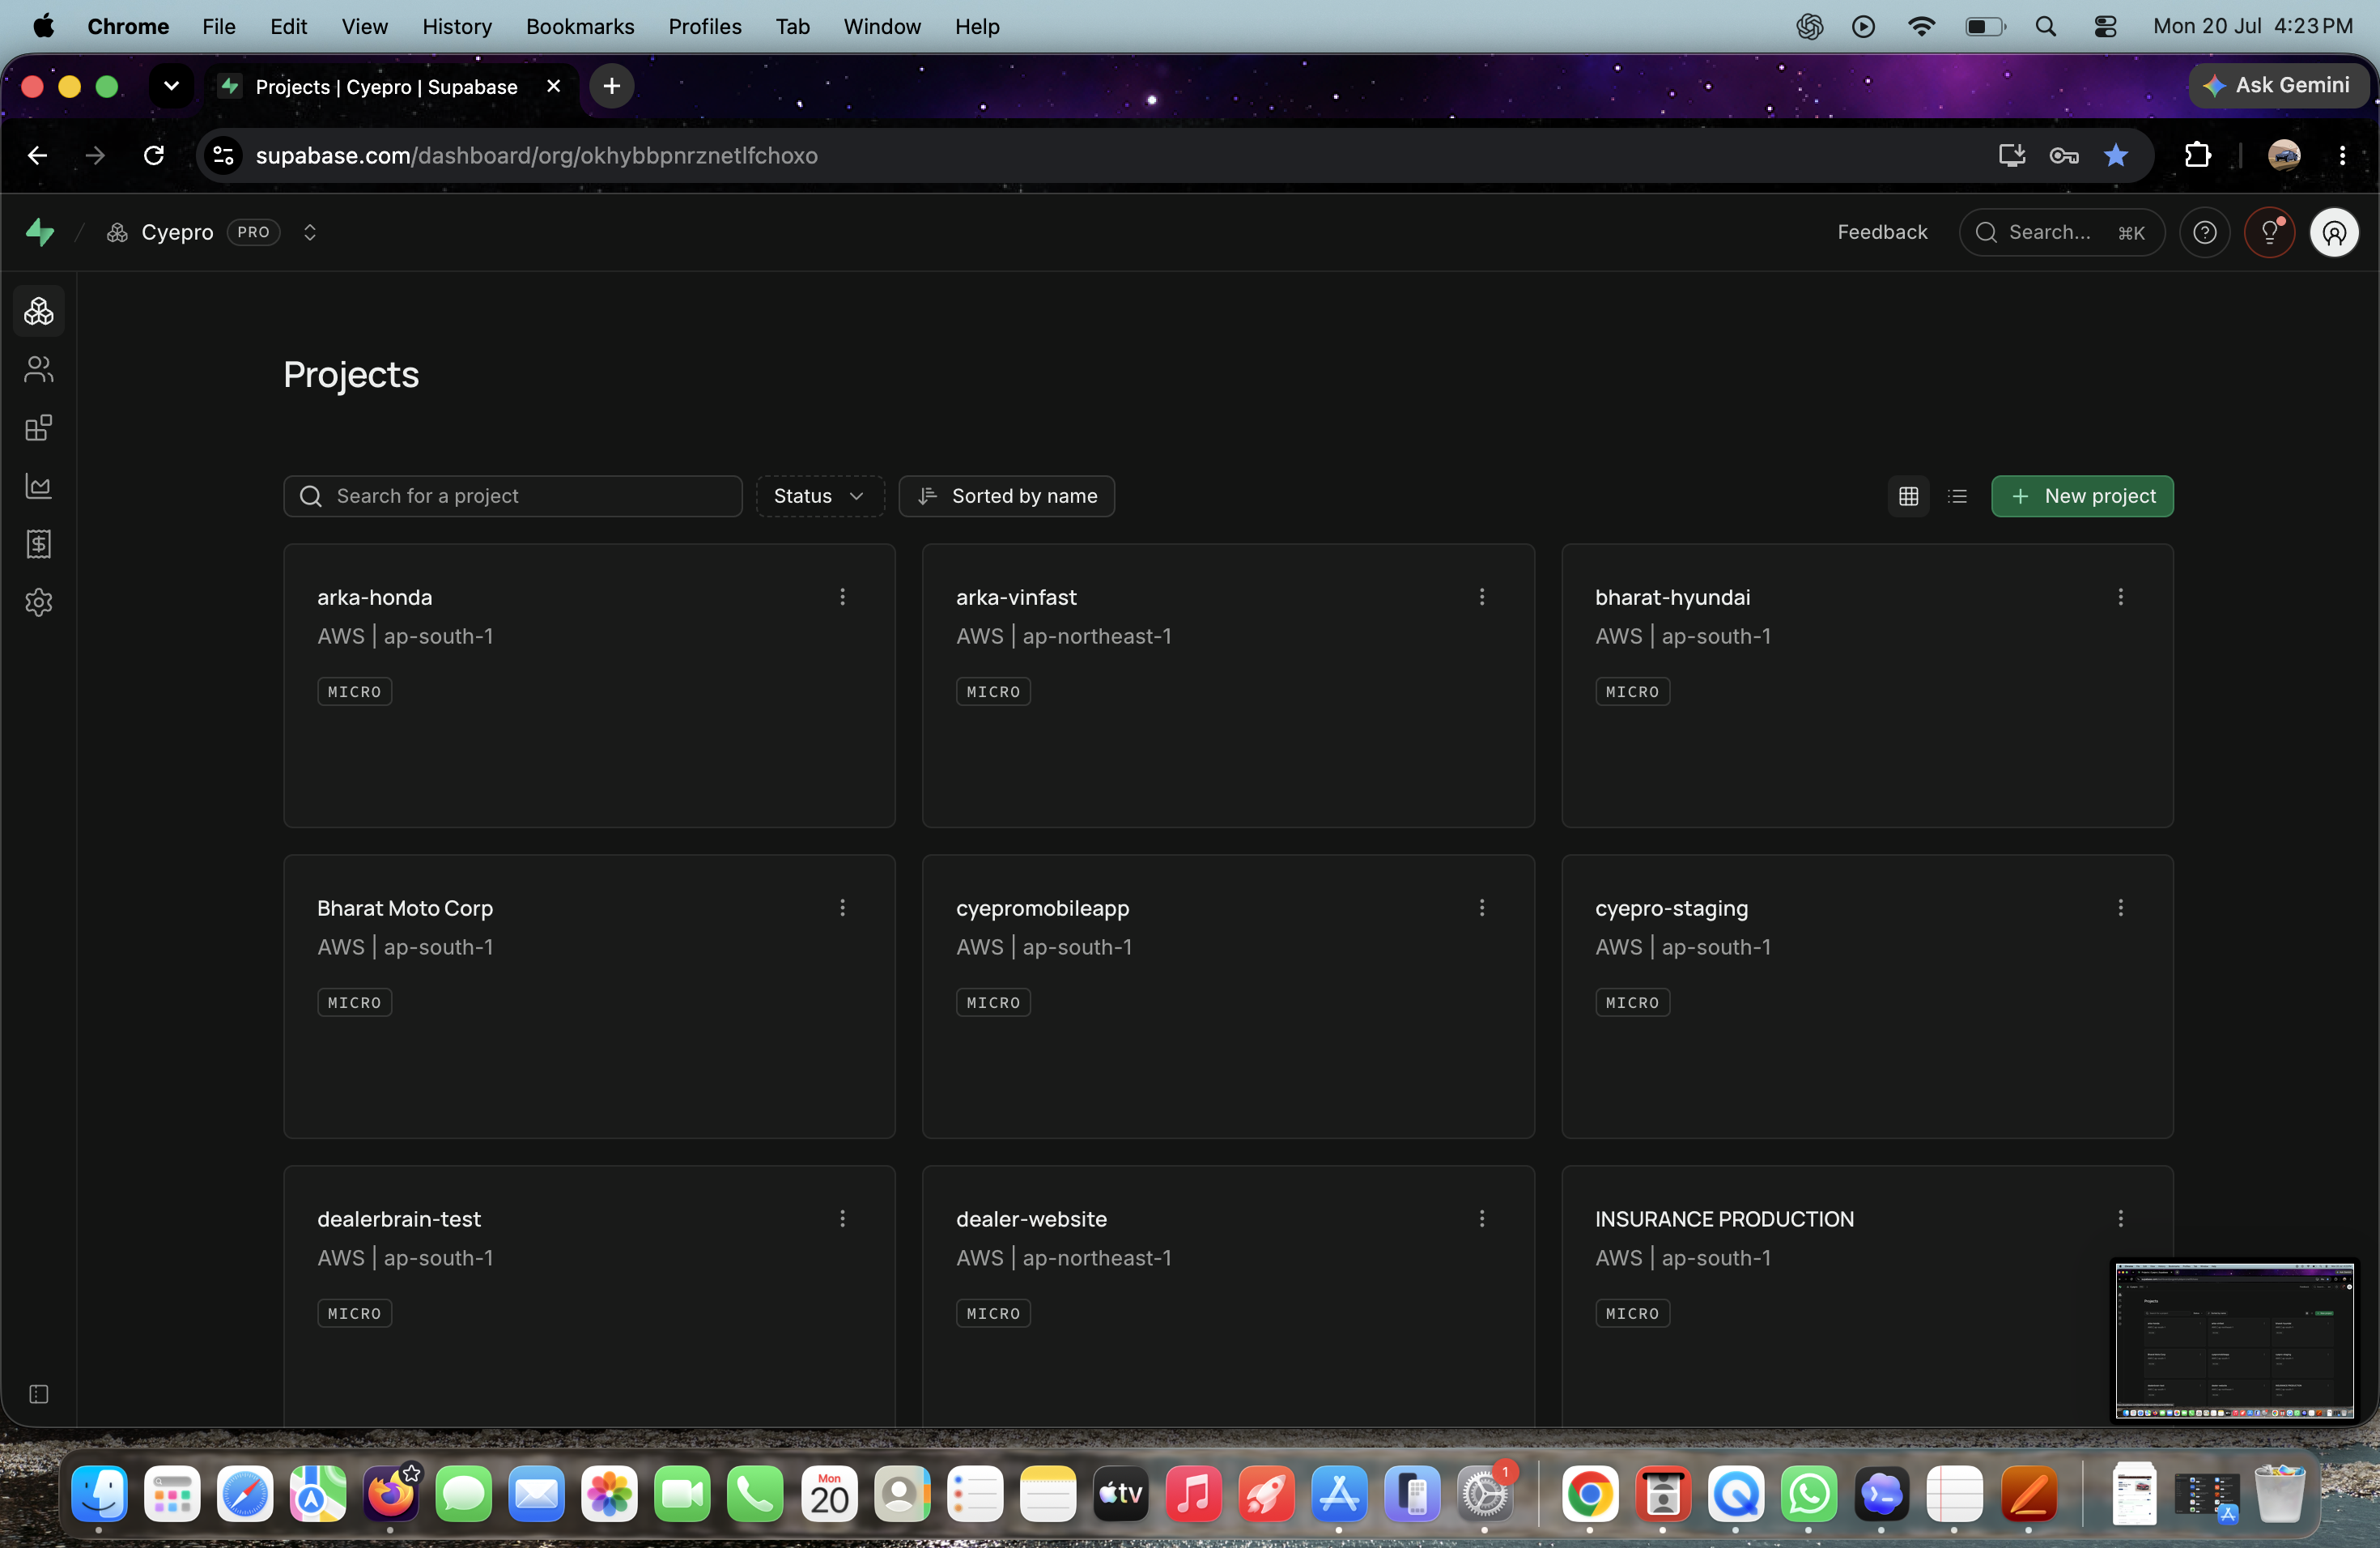
Task: Focus the Search for a project field
Action: pyautogui.click(x=512, y=496)
